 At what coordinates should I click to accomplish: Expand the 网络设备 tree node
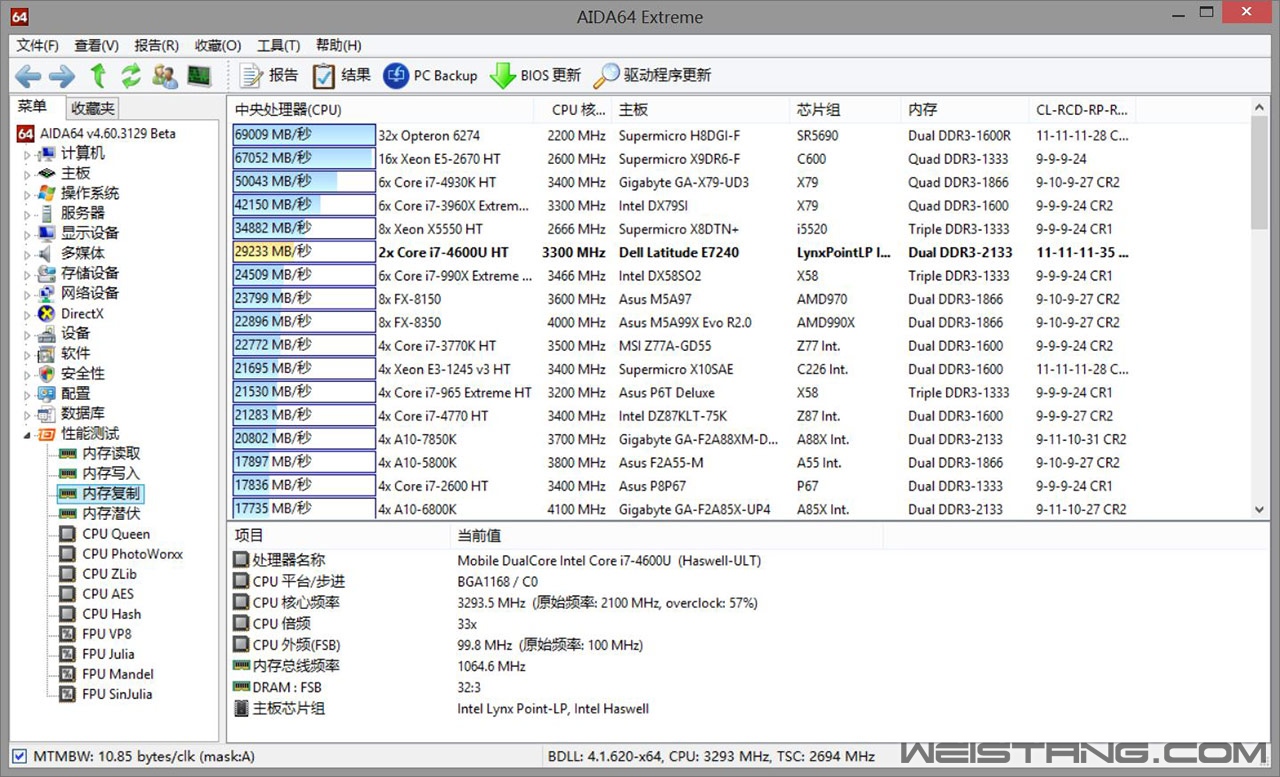point(28,294)
